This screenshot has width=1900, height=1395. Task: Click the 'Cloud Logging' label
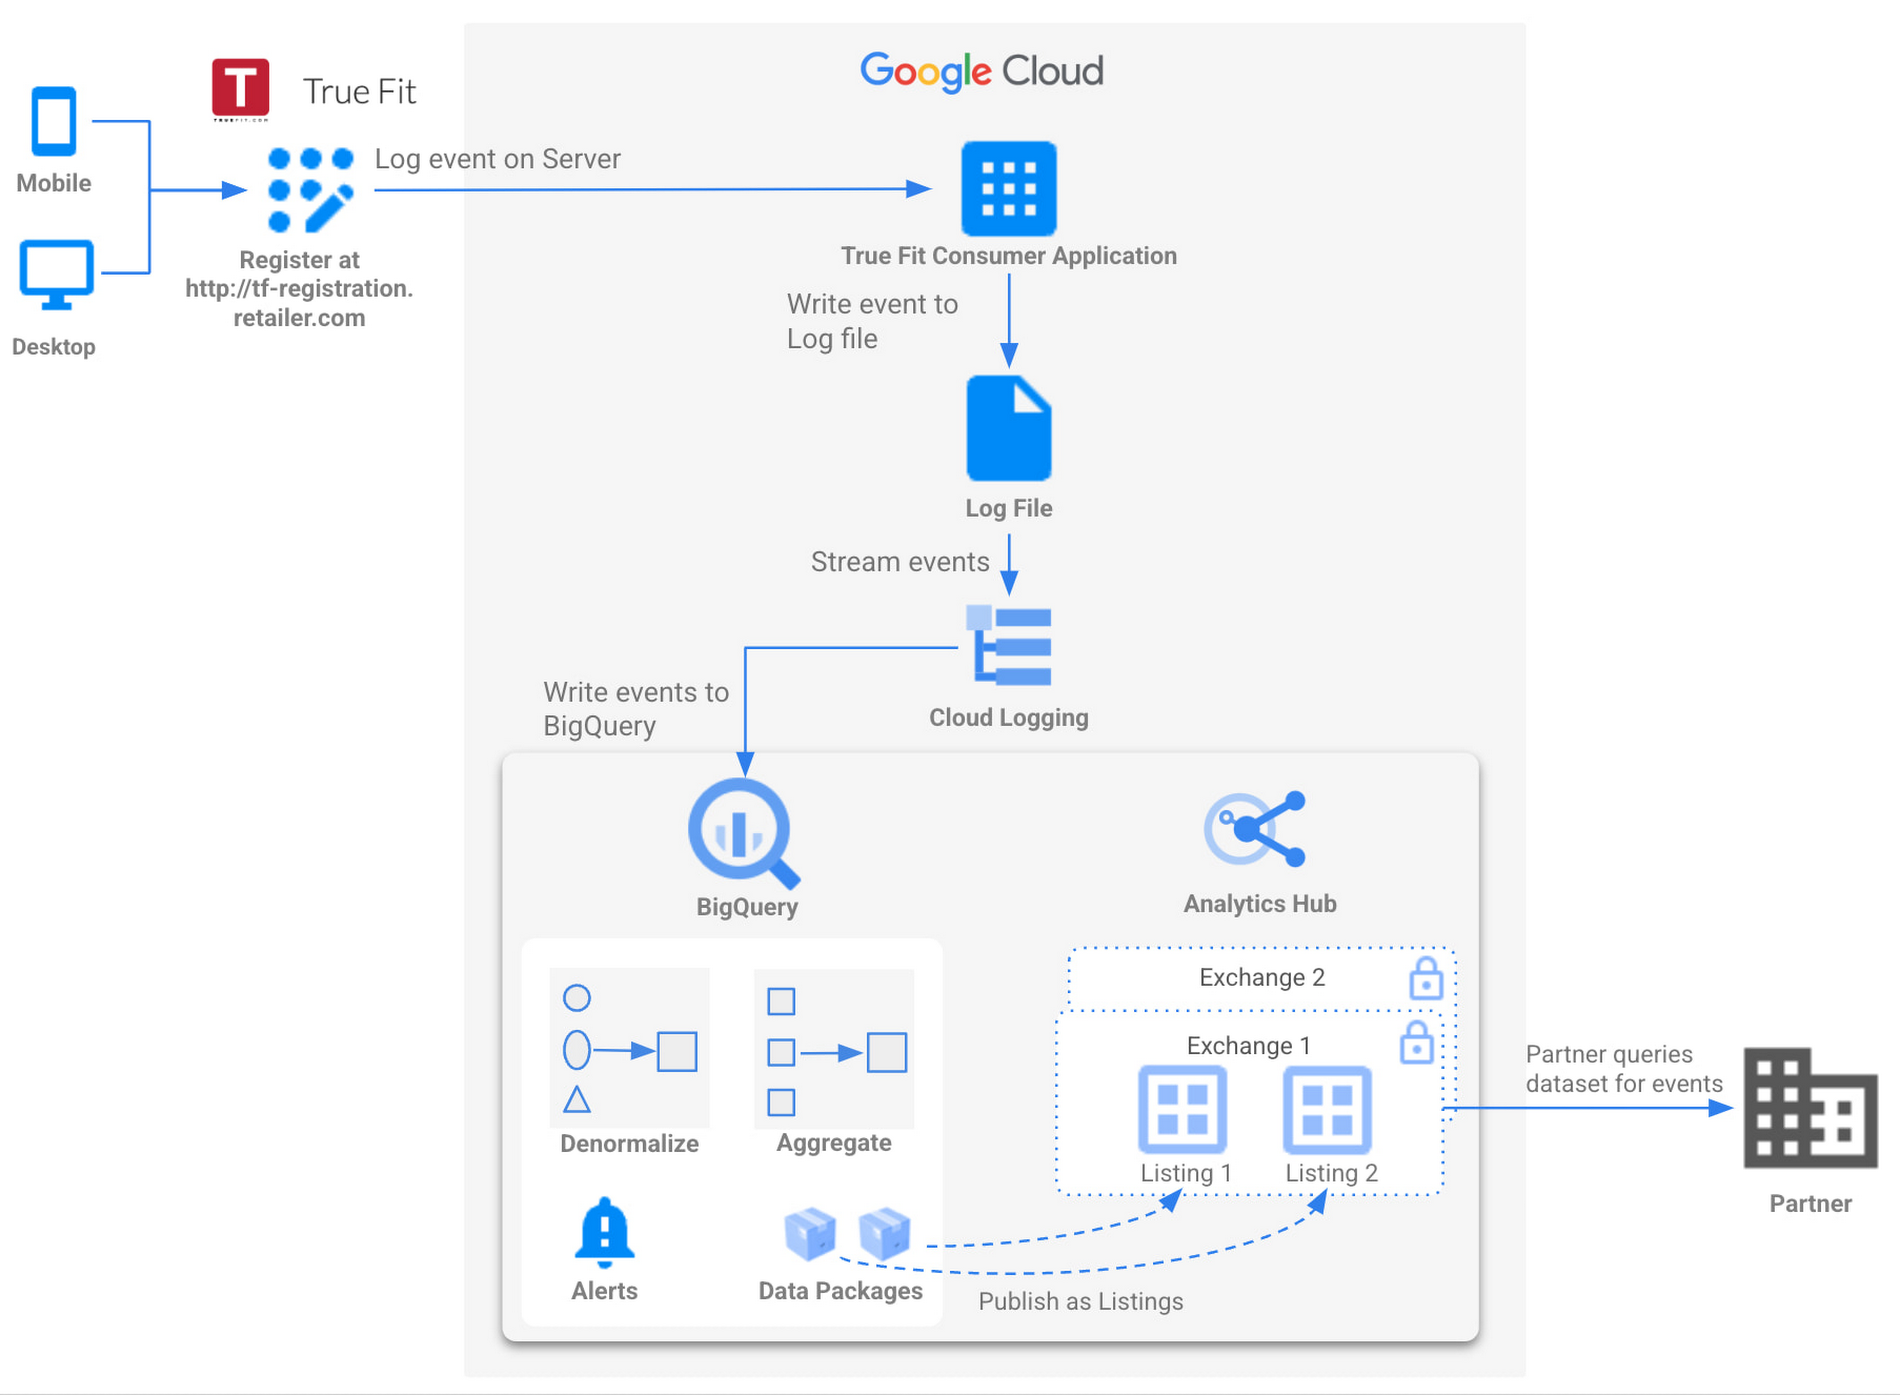click(x=1009, y=718)
